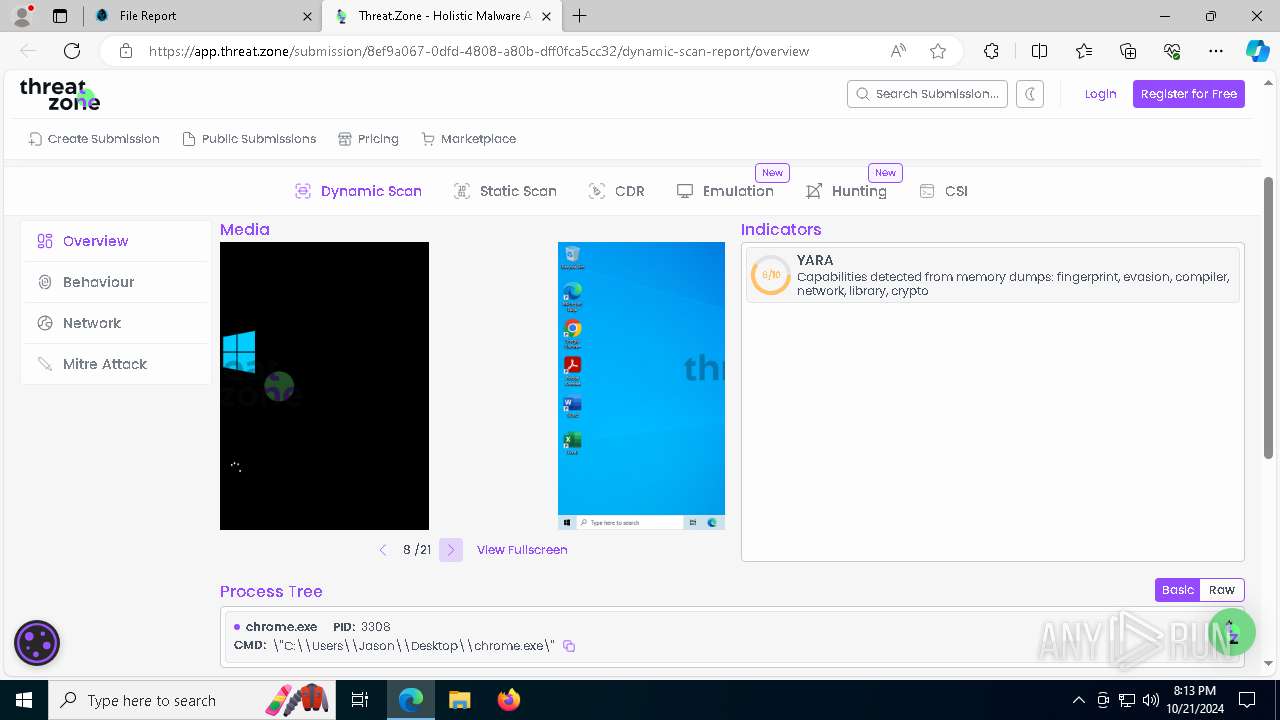Add this page to favorites star
The width and height of the screenshot is (1280, 720).
[x=937, y=51]
